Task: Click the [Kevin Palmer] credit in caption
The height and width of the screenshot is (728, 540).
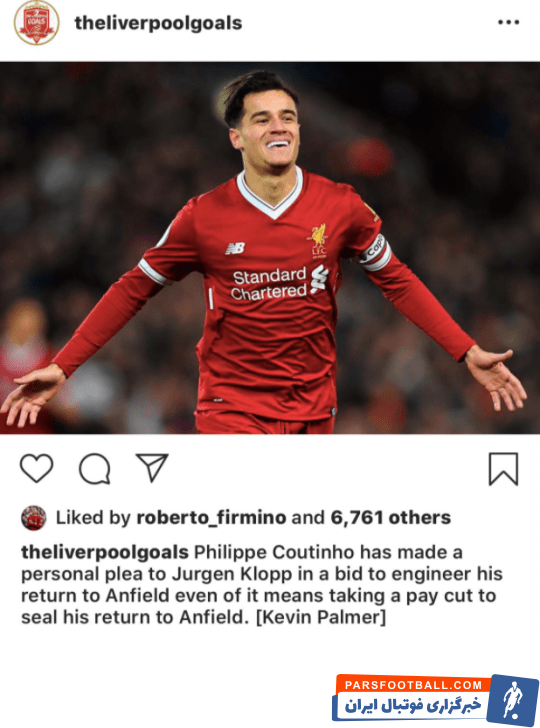Action: [321, 618]
